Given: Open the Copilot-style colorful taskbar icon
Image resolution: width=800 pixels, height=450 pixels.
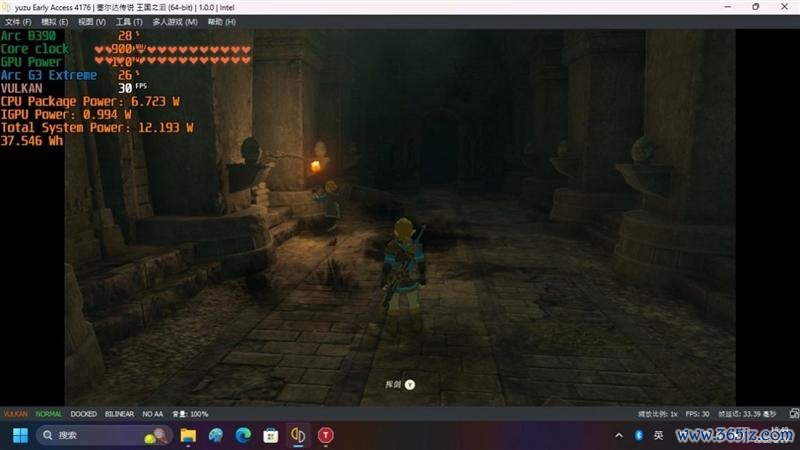Looking at the screenshot, I should pyautogui.click(x=216, y=435).
